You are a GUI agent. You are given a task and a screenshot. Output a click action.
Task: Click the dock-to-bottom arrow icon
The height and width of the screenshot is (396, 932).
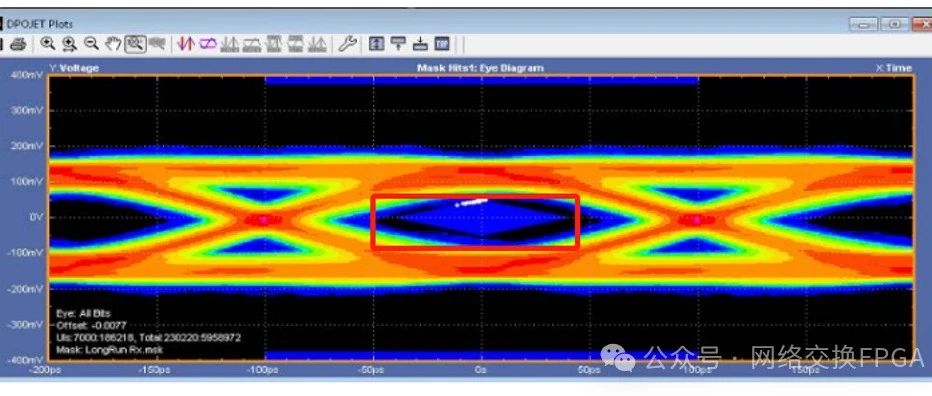point(420,43)
